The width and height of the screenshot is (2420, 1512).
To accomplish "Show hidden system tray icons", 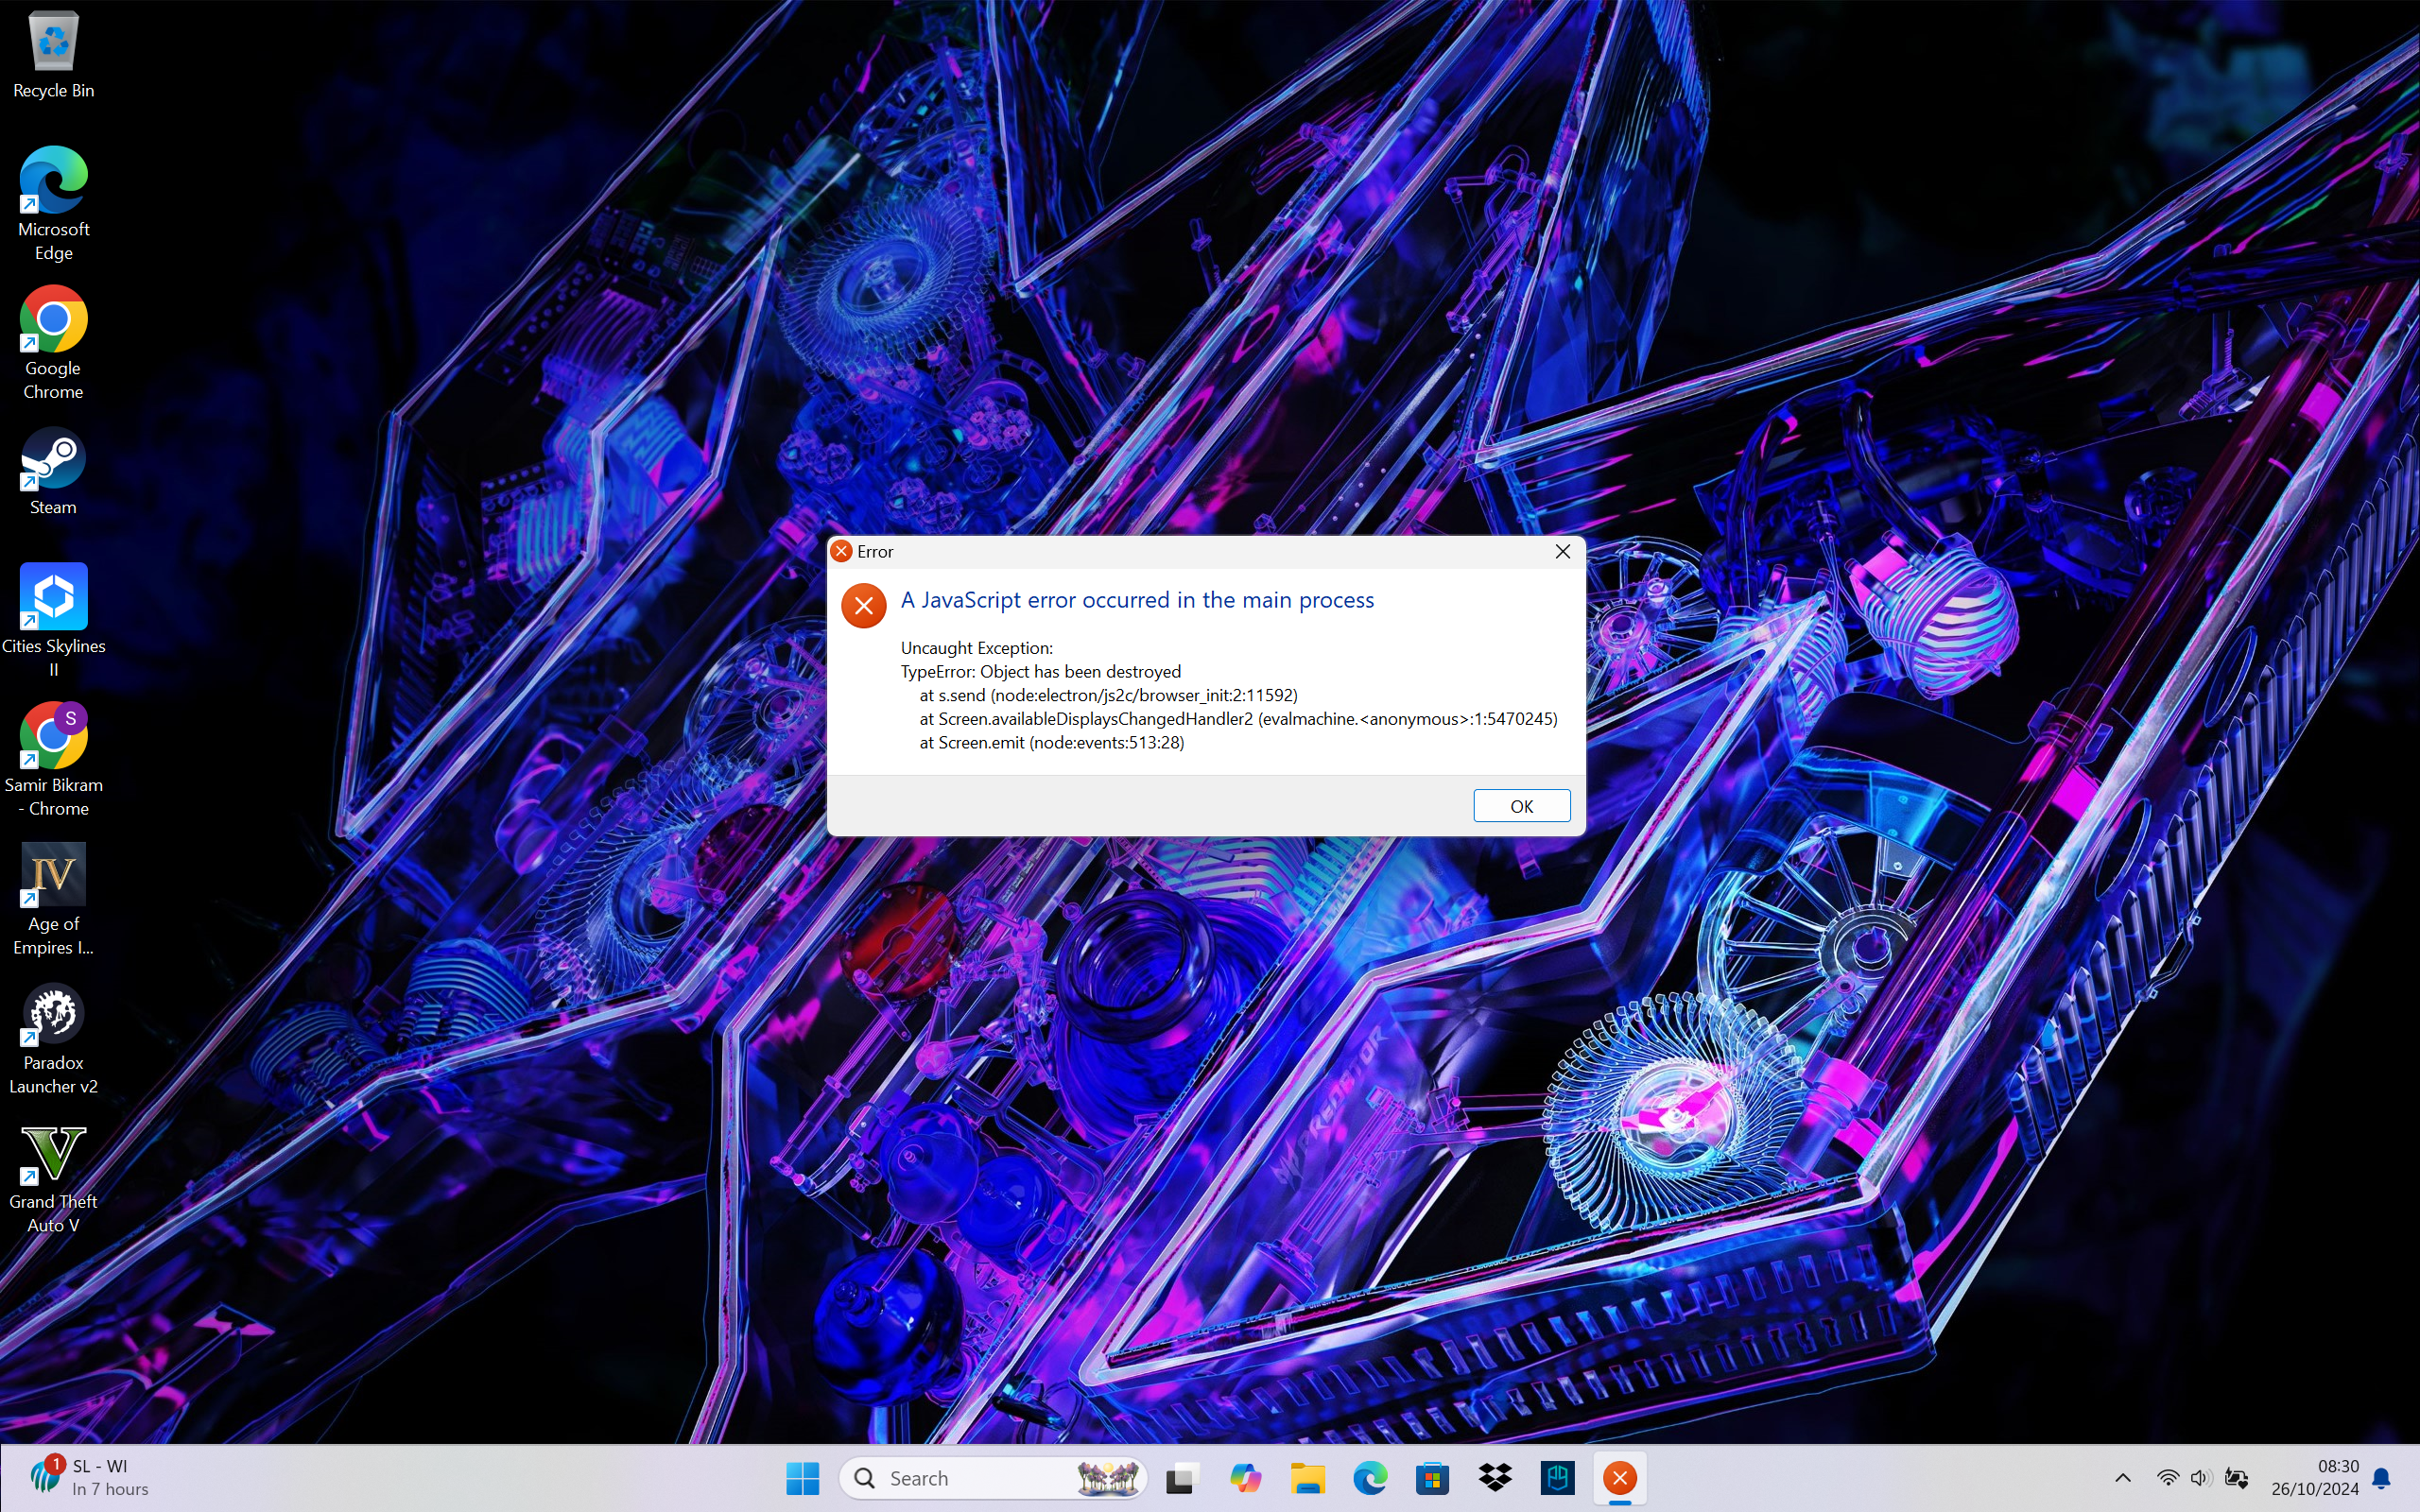I will coord(2123,1478).
